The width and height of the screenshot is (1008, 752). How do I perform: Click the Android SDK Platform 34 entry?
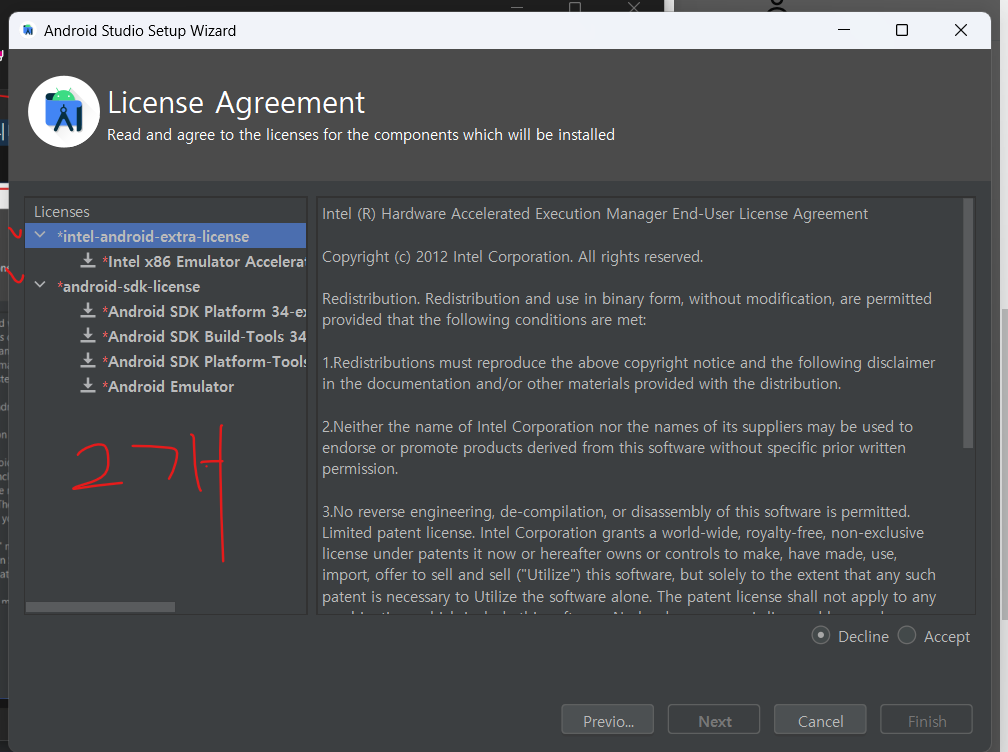click(x=204, y=311)
